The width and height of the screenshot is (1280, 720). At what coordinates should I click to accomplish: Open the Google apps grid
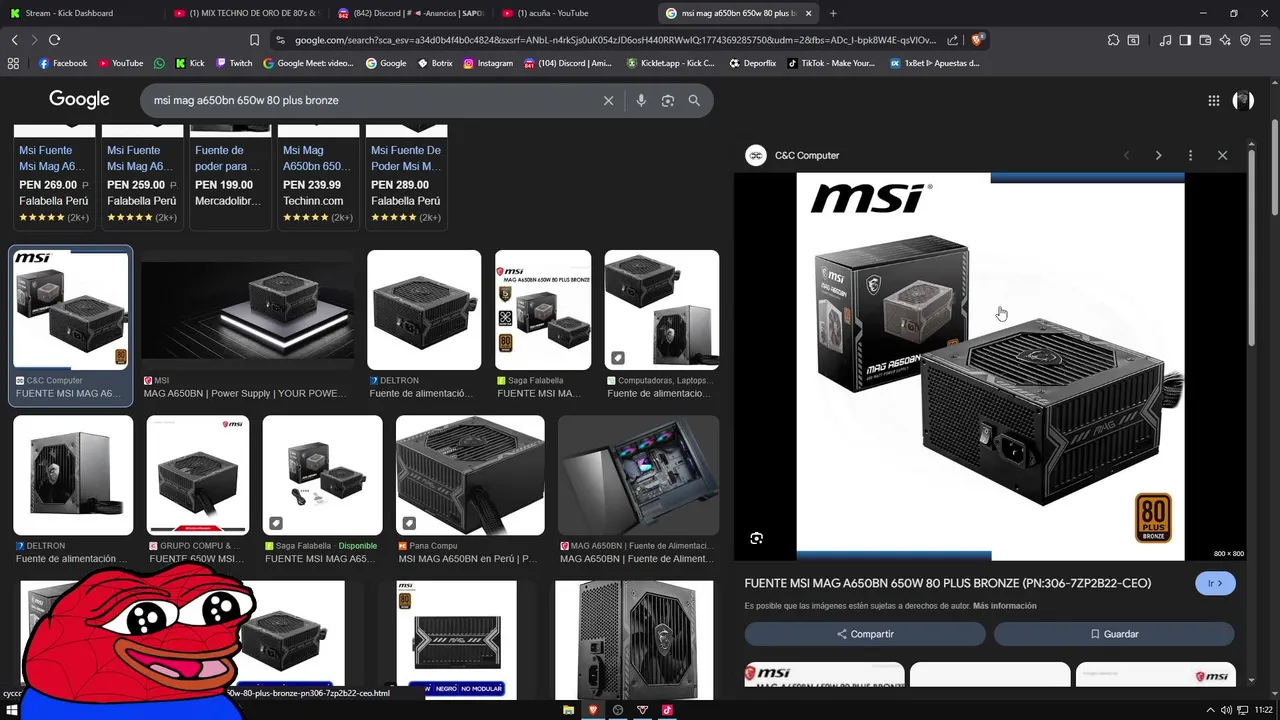[1213, 100]
